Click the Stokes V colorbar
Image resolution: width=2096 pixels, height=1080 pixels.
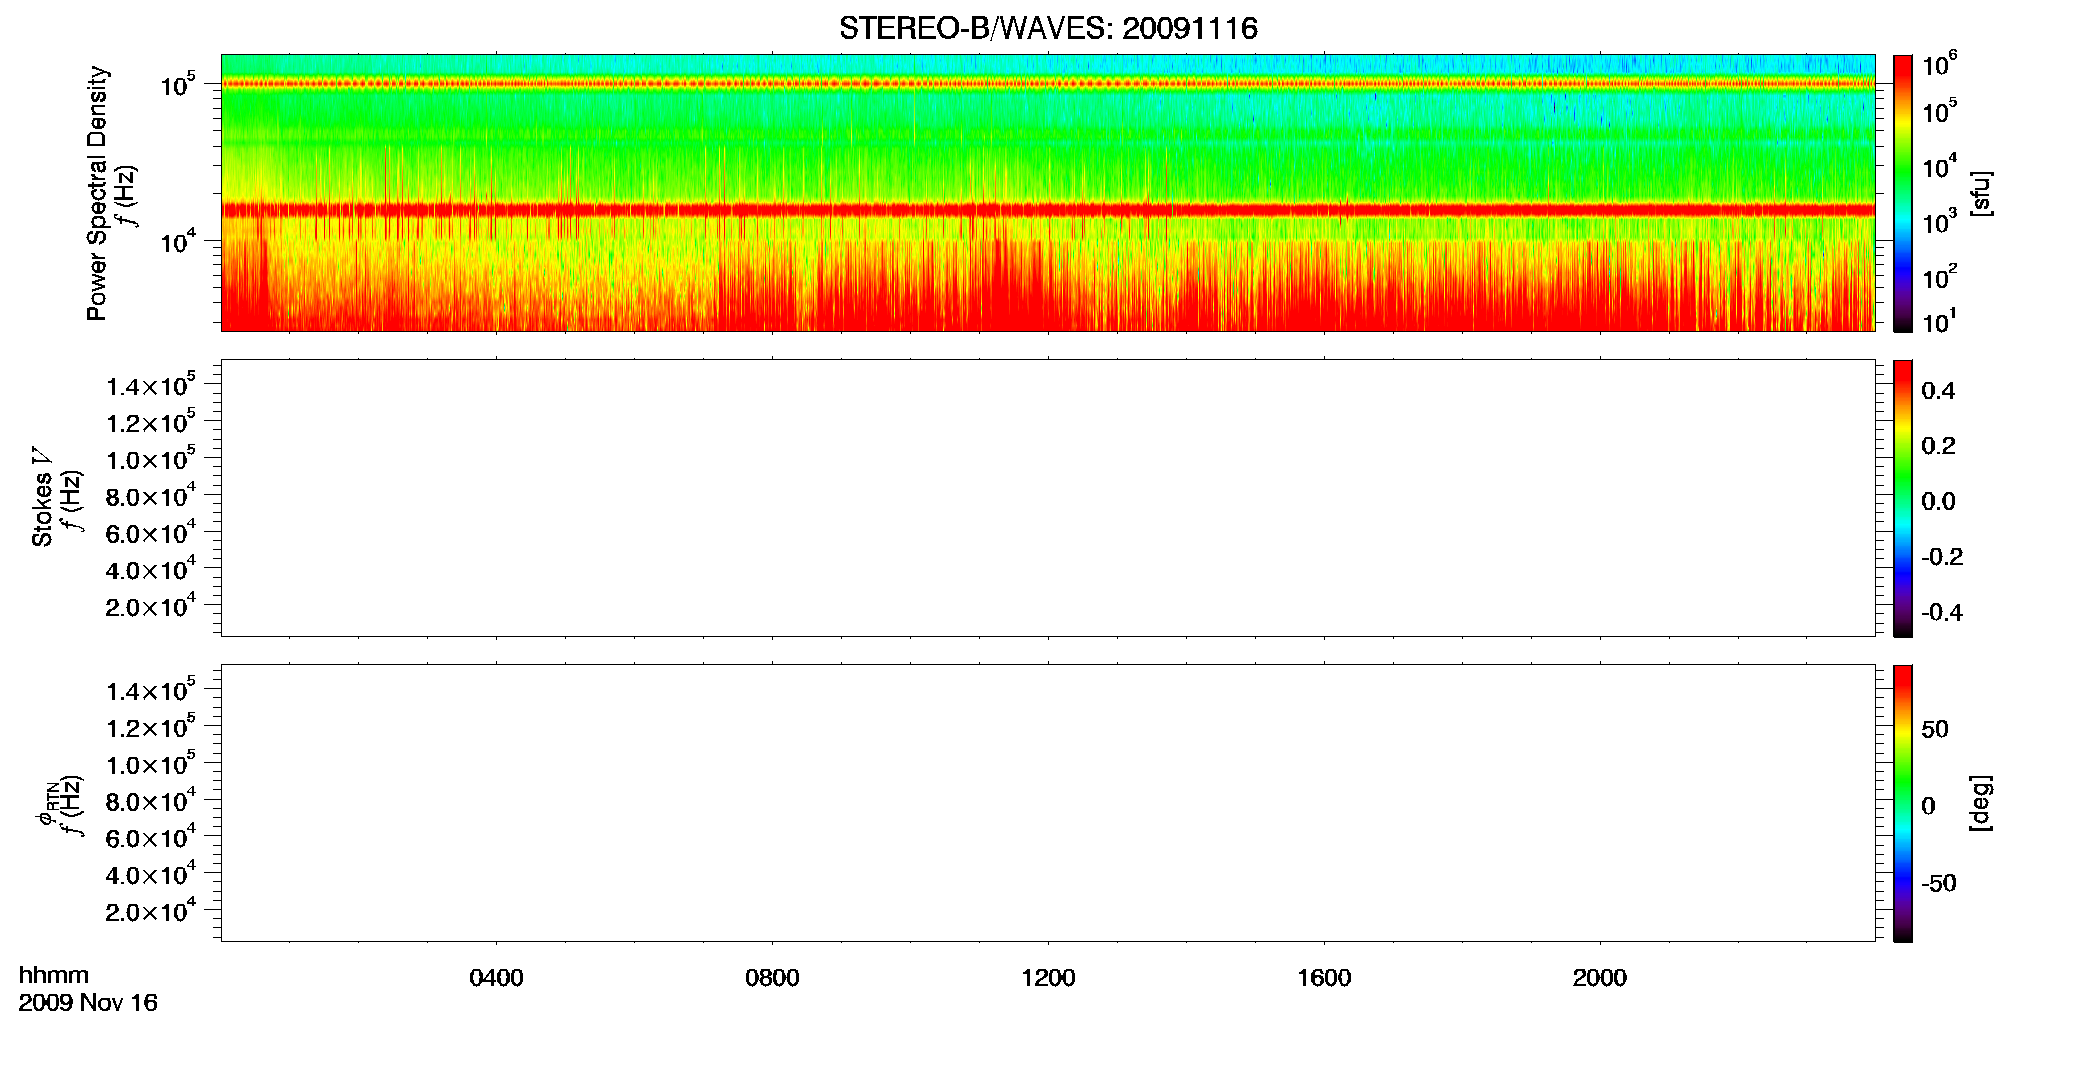pos(1902,498)
